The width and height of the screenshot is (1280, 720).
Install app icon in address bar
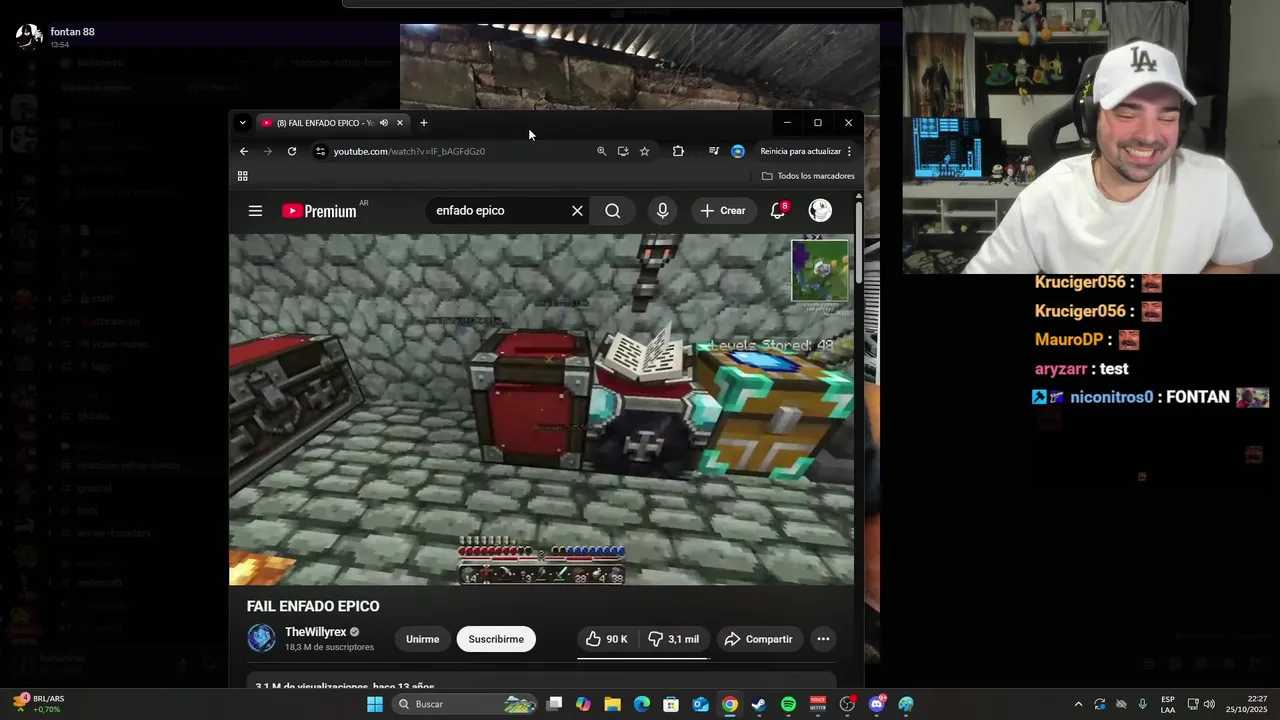(x=623, y=151)
